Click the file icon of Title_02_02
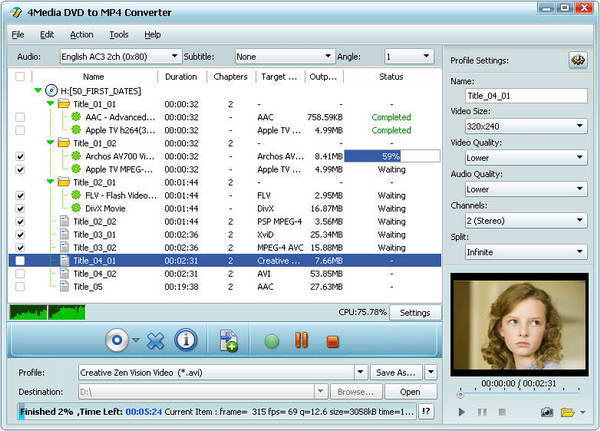This screenshot has height=431, width=600. 65,221
